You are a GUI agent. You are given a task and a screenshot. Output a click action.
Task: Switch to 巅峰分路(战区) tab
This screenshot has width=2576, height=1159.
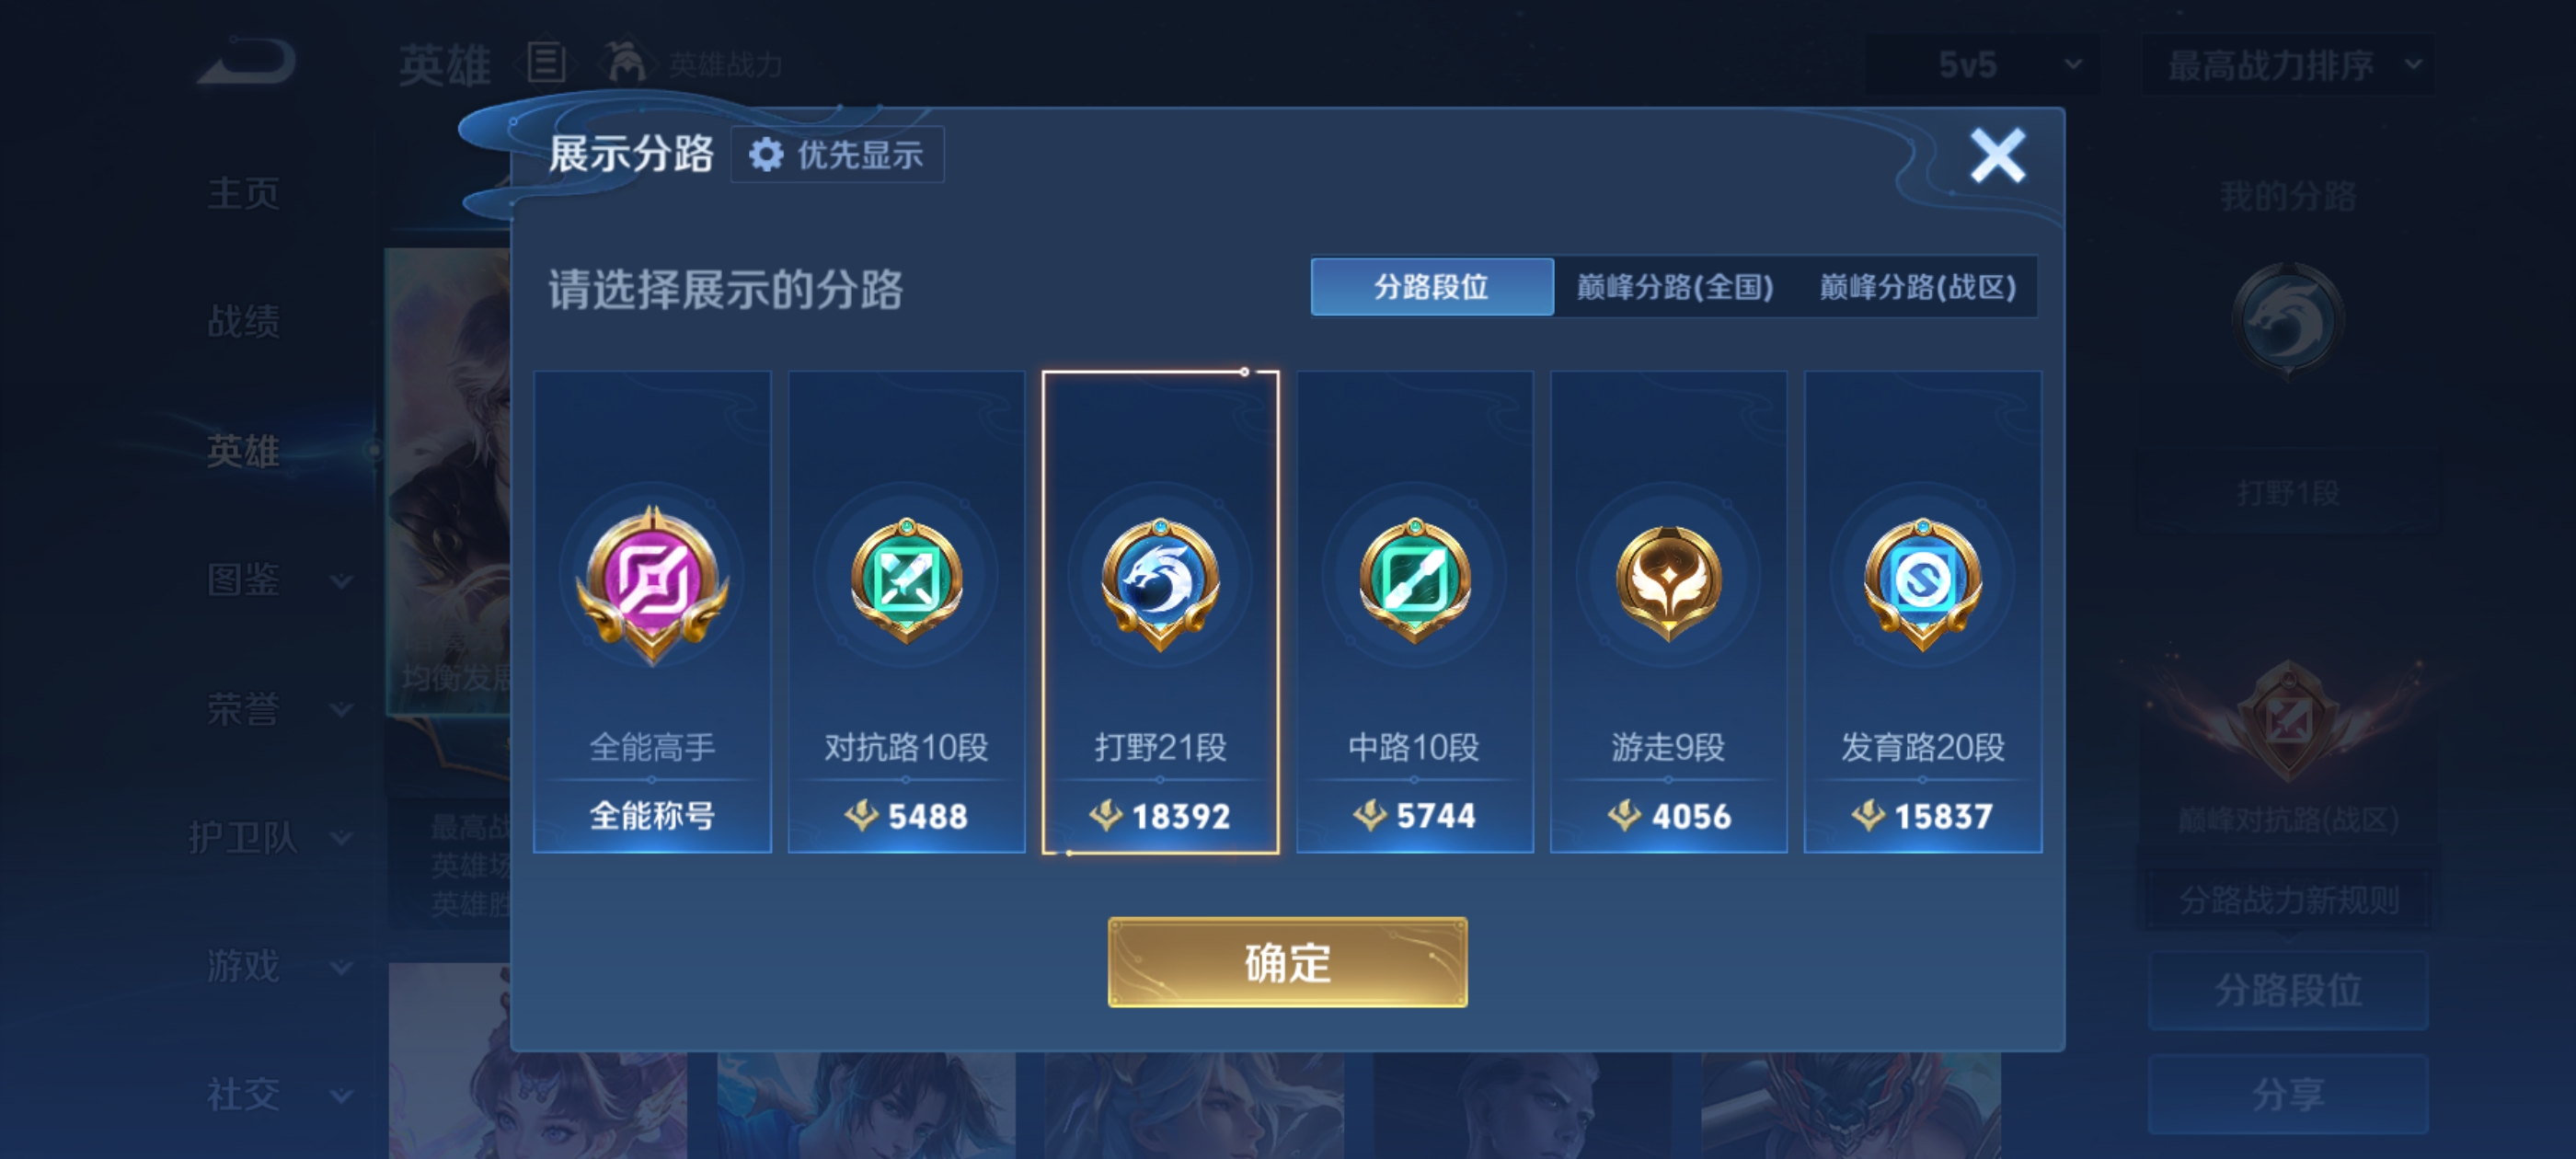point(1917,287)
